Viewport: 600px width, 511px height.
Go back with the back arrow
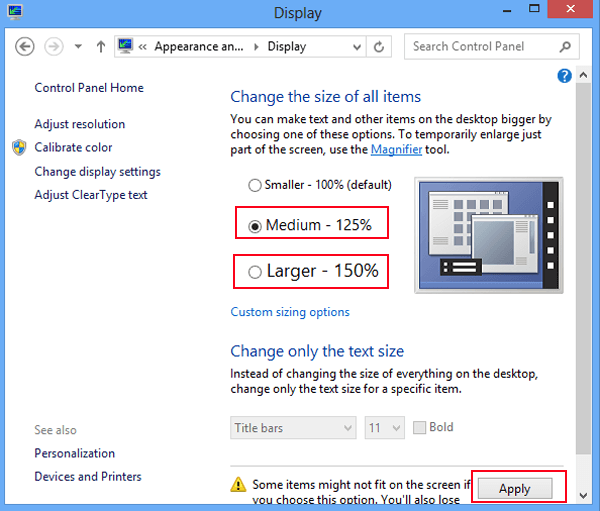(25, 47)
